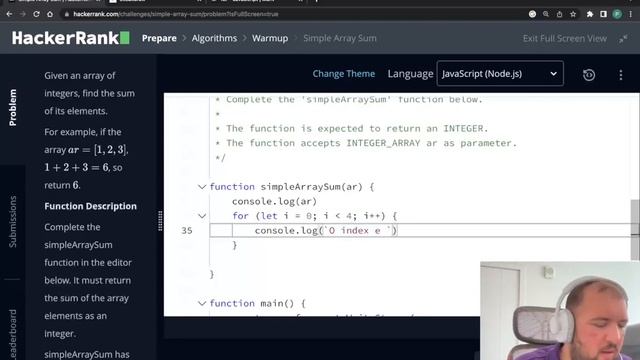The width and height of the screenshot is (640, 360).
Task: Click the hackerrank.com URL in the address bar
Action: point(176,14)
